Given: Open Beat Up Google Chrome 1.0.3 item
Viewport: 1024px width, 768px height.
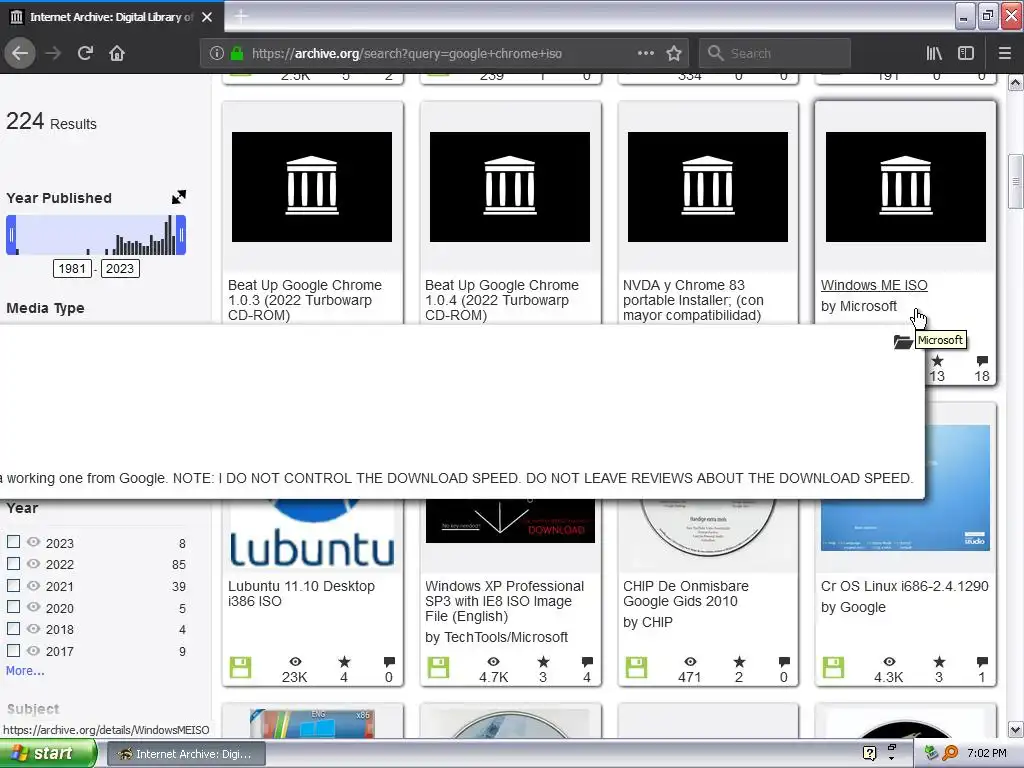Looking at the screenshot, I should click(x=304, y=300).
